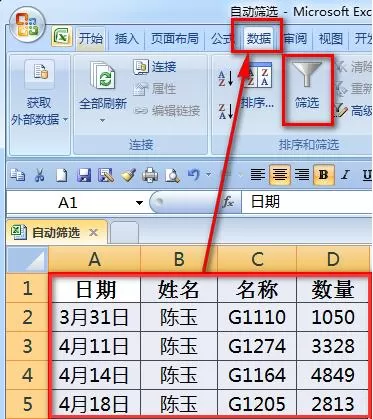Viewport: 373px width, 419px height.
Task: Click the header cell 数量
Action: tap(333, 288)
